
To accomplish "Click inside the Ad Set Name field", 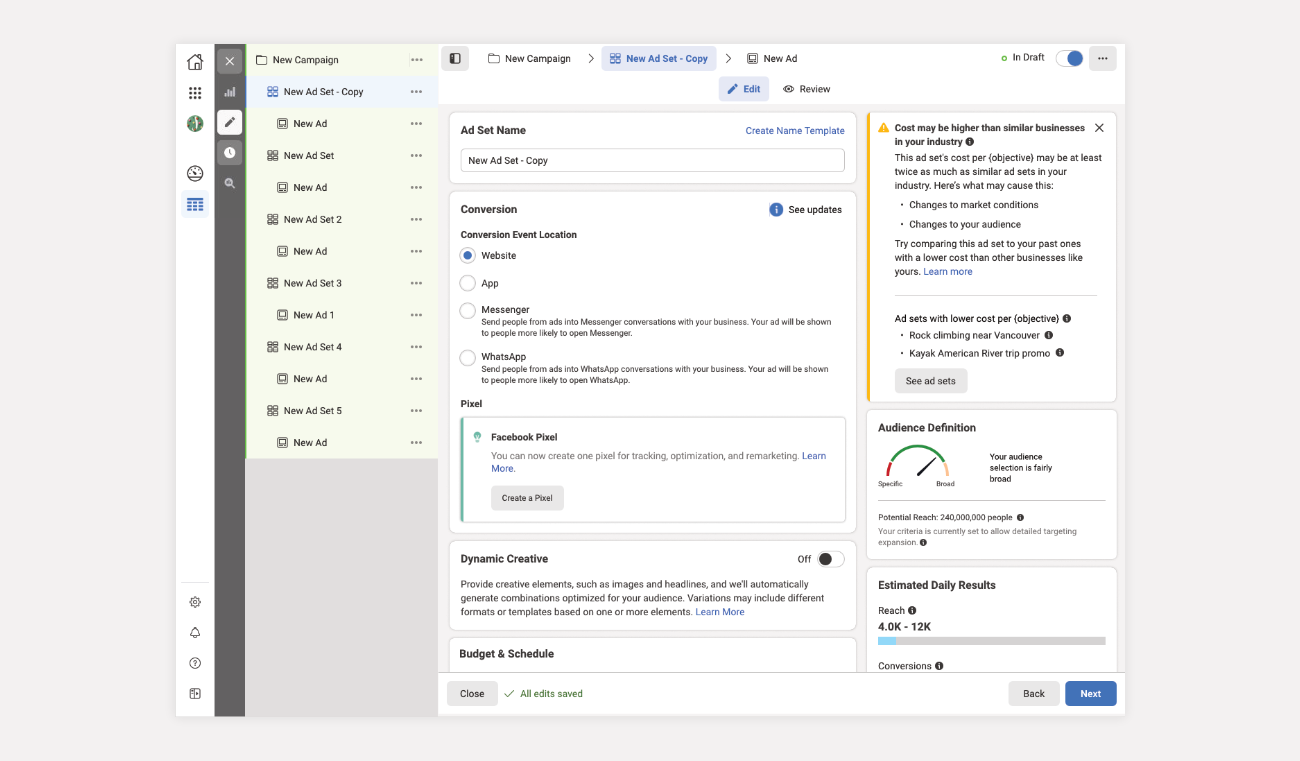I will coord(652,160).
